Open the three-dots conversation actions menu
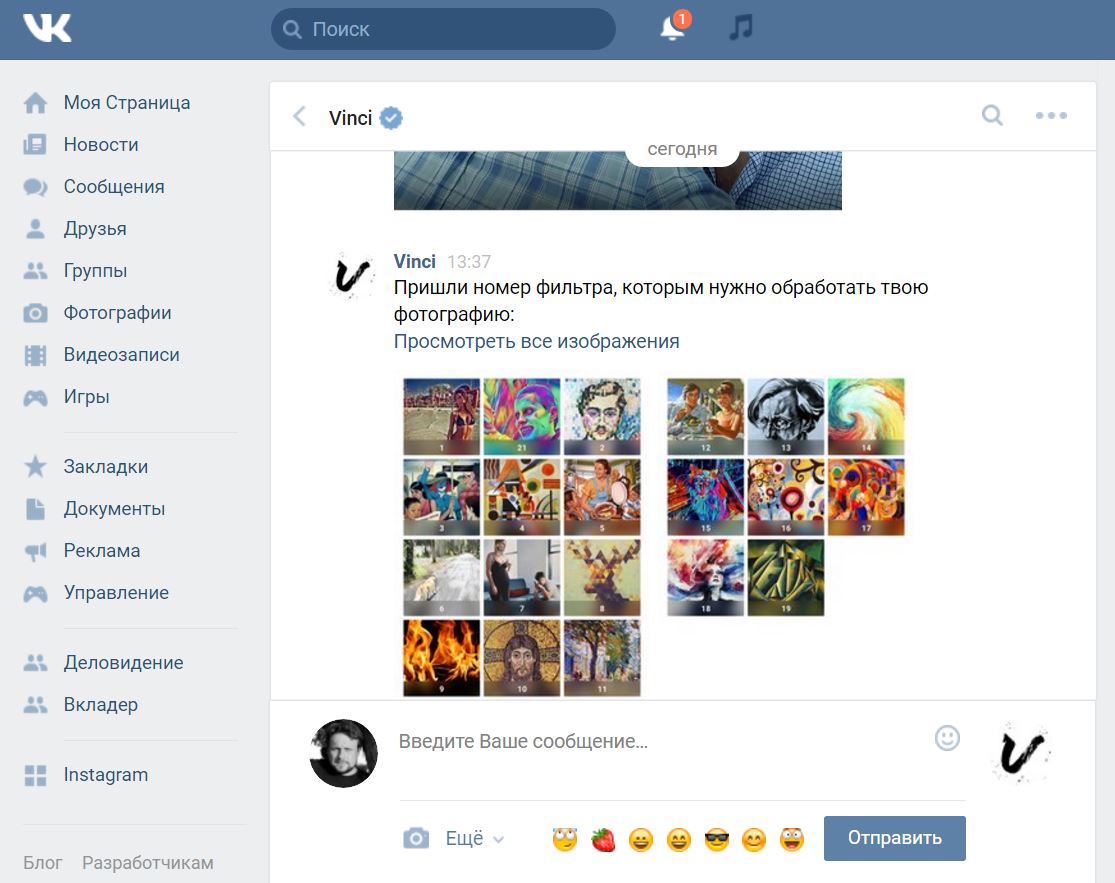1115x883 pixels. pos(1051,116)
